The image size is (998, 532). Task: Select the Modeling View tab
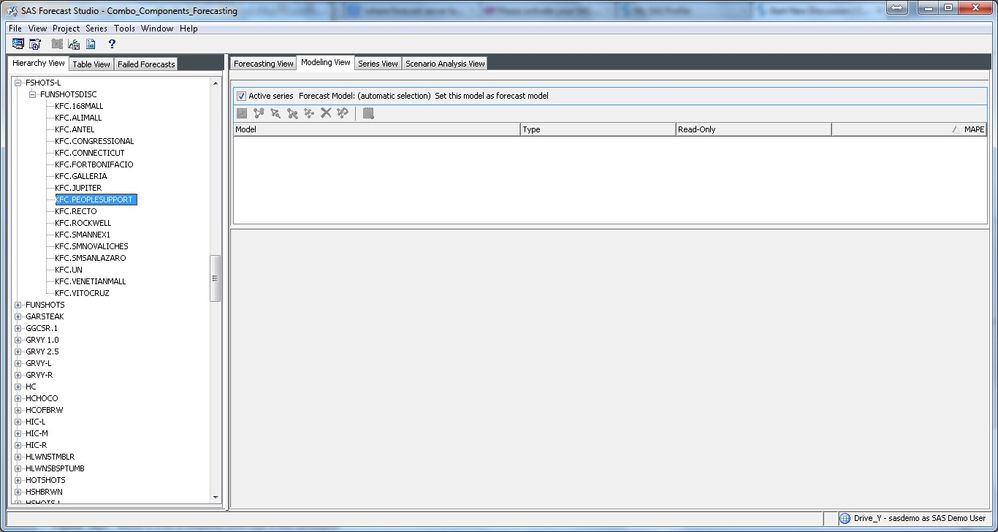(x=326, y=62)
